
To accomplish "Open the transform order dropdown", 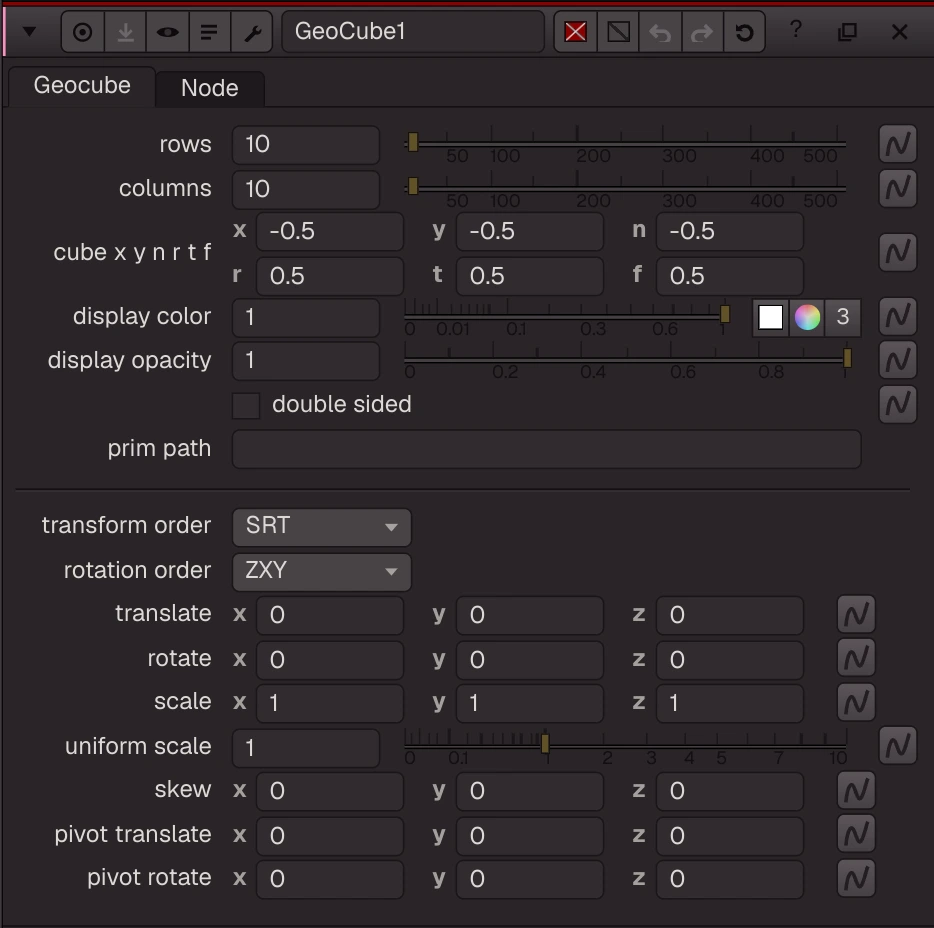I will click(x=322, y=527).
